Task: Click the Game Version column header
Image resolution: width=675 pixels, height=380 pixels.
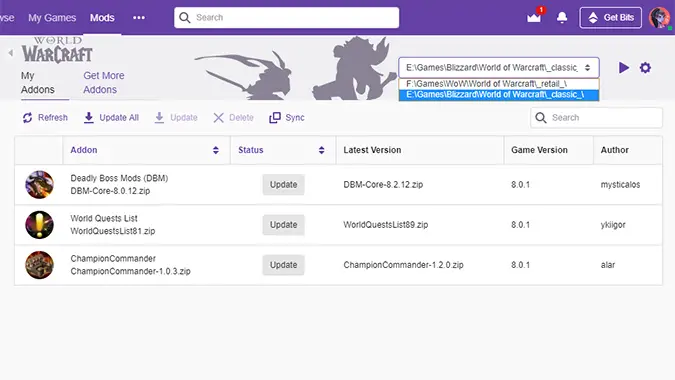Action: coord(539,150)
